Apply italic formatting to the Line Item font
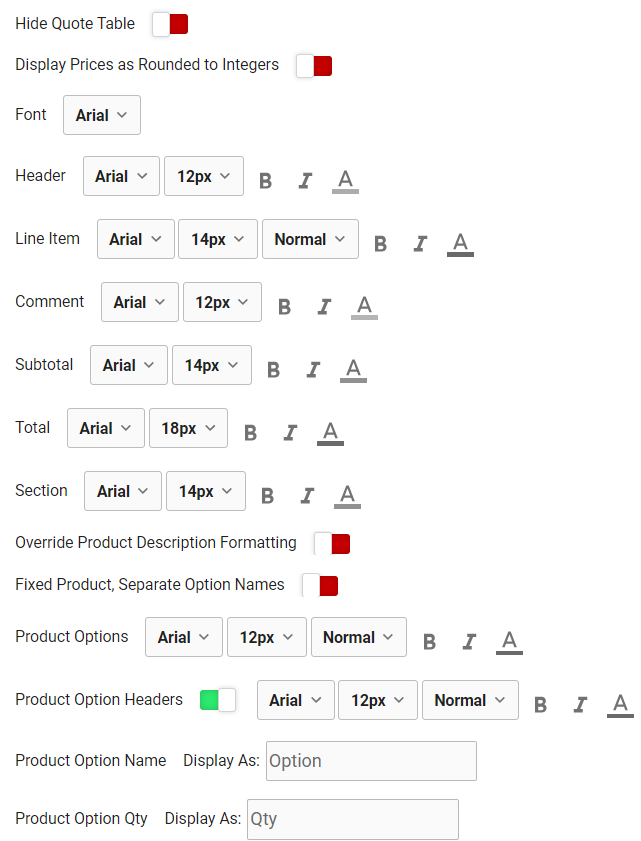Image resolution: width=641 pixels, height=841 pixels. [x=420, y=243]
